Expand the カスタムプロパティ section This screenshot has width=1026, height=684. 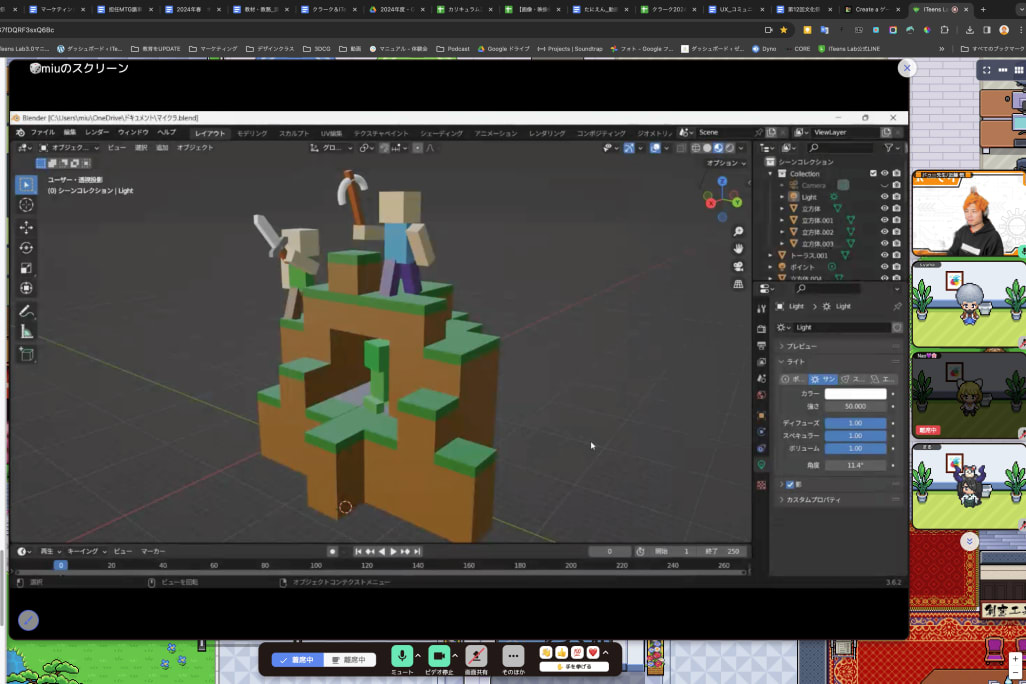tap(813, 499)
